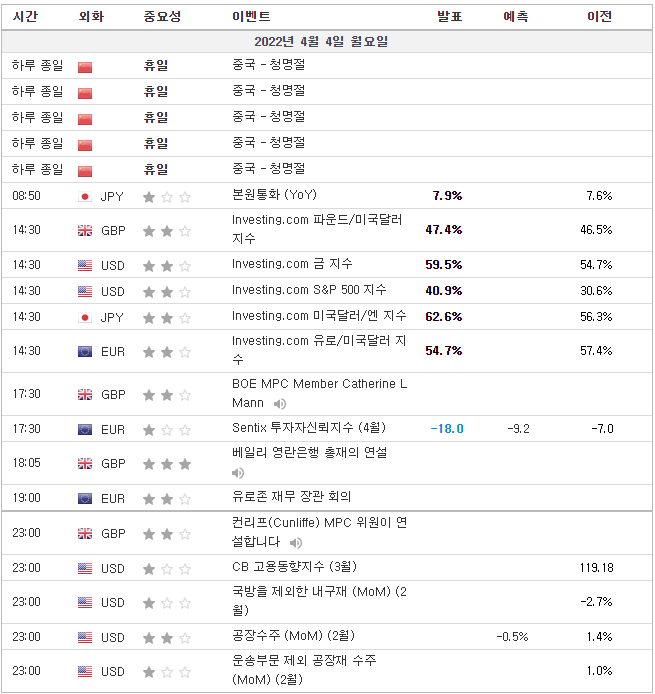This screenshot has width=655, height=694.
Task: Click importance stars in 유로존 재무 장관 회의 row
Action: click(x=167, y=499)
